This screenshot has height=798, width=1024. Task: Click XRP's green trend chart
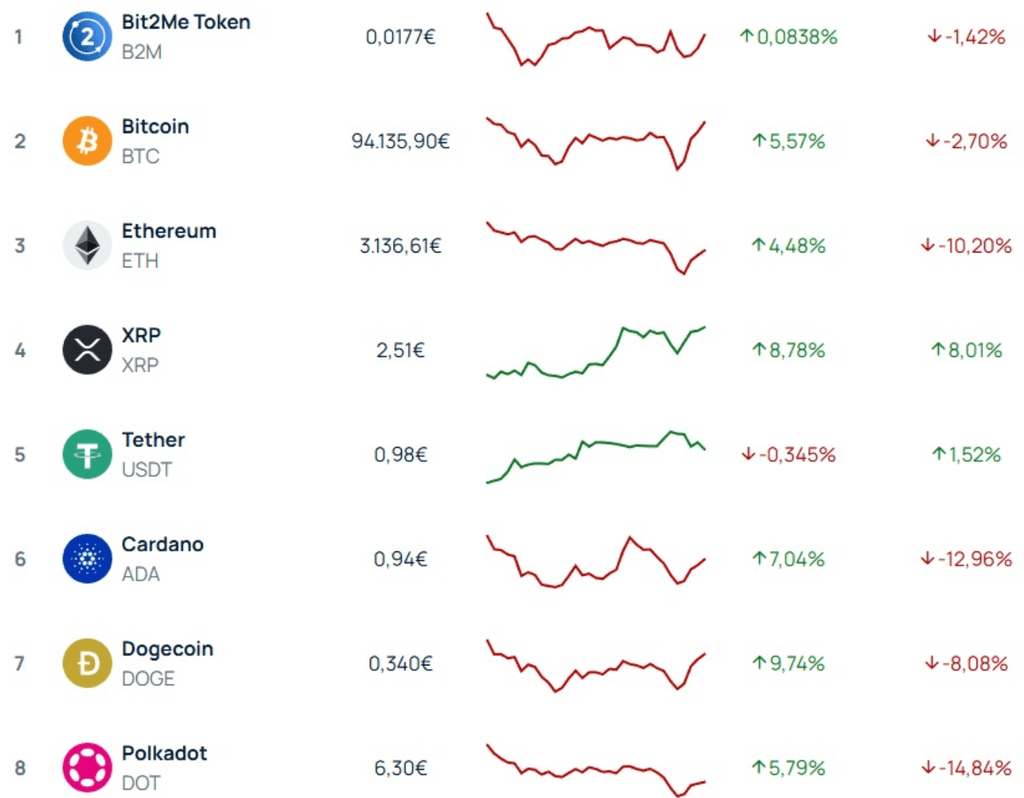click(x=595, y=350)
